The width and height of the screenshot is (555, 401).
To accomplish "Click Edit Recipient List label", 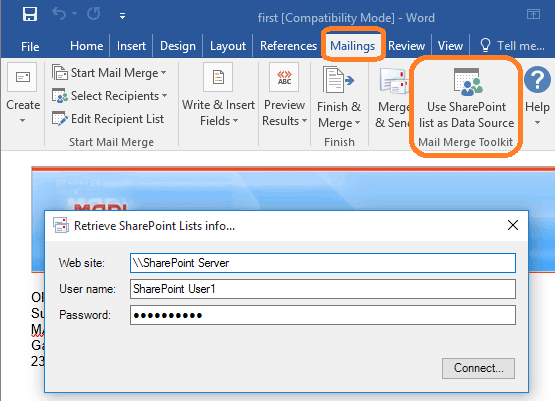I will click(x=117, y=119).
